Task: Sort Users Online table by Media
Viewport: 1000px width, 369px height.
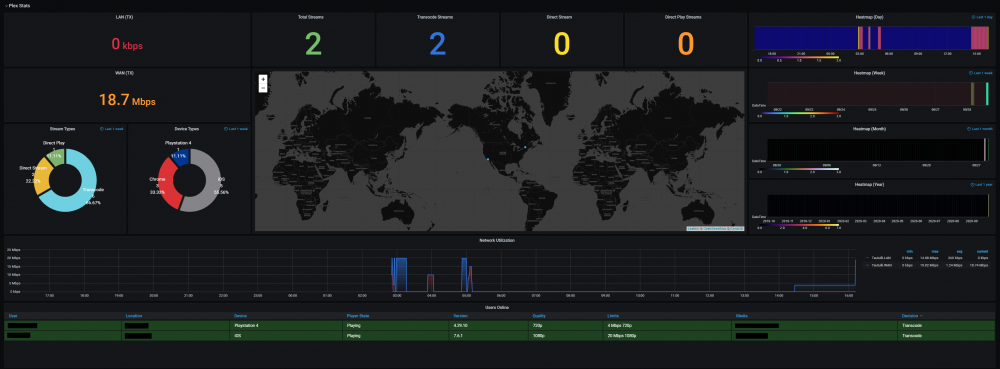Action: 741,315
